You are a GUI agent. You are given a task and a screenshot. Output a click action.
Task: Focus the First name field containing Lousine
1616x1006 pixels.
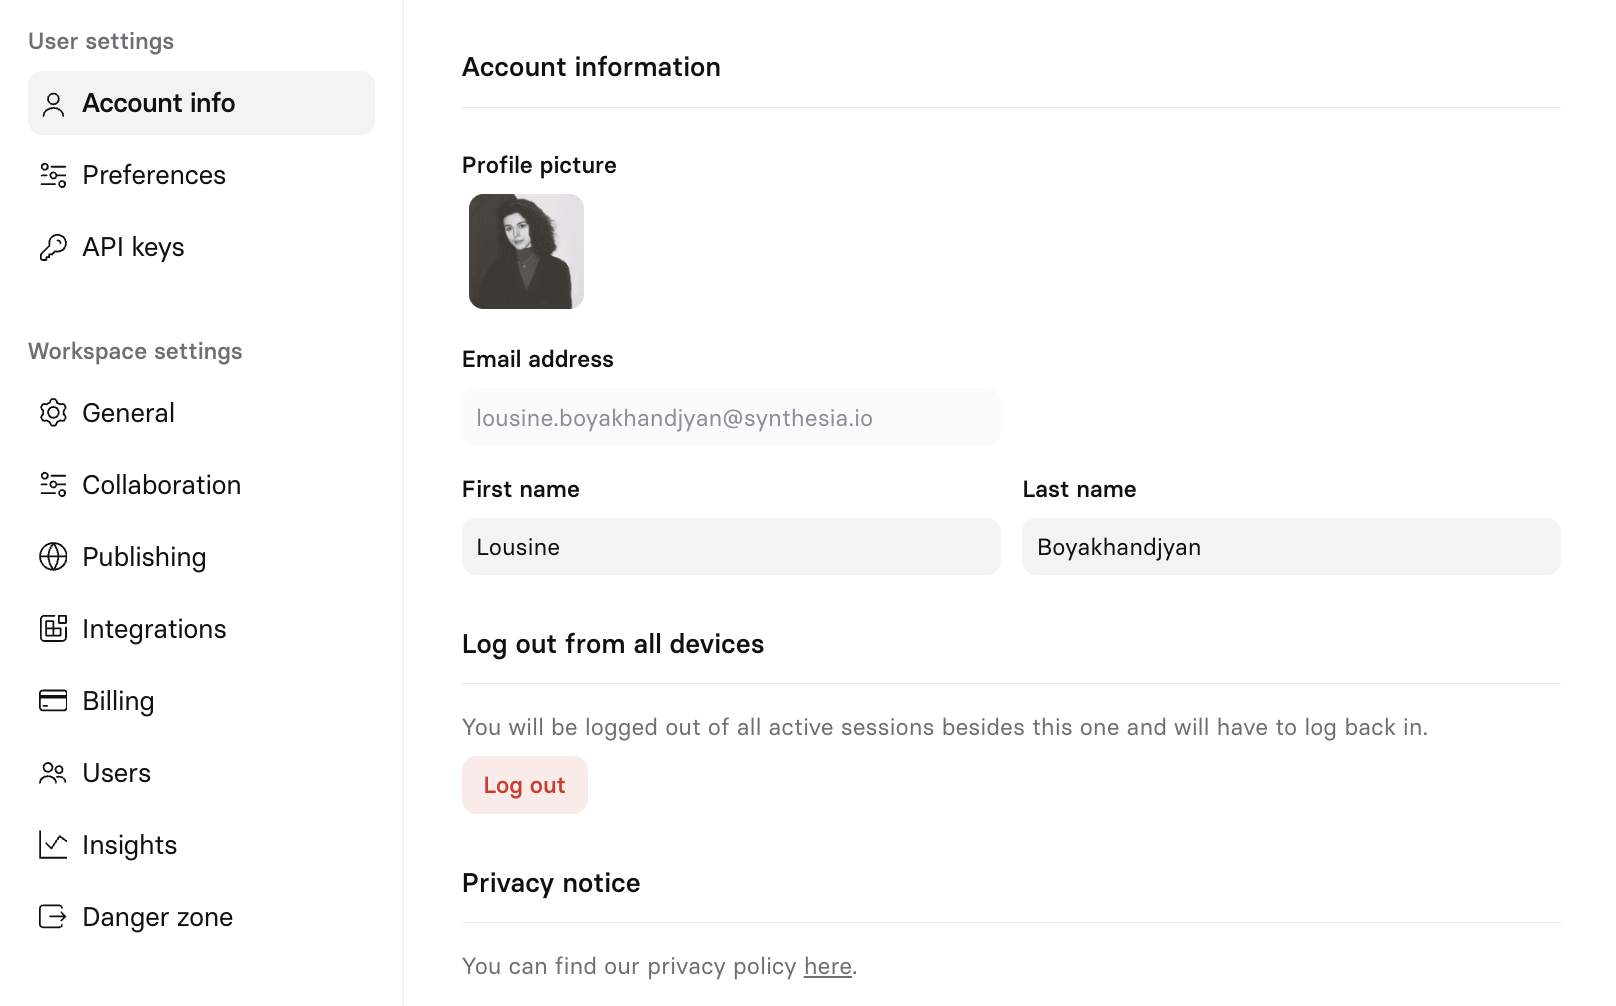tap(731, 547)
